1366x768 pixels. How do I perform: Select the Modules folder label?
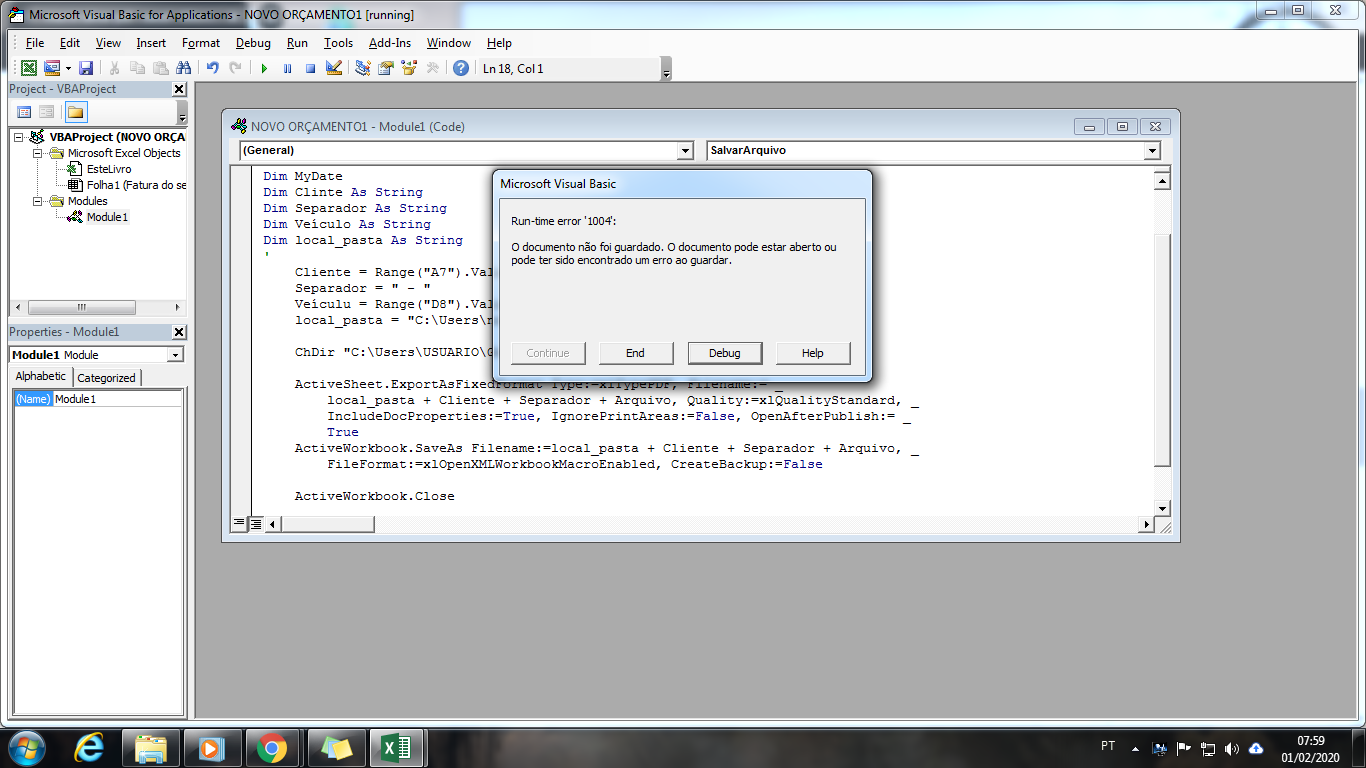coord(87,201)
